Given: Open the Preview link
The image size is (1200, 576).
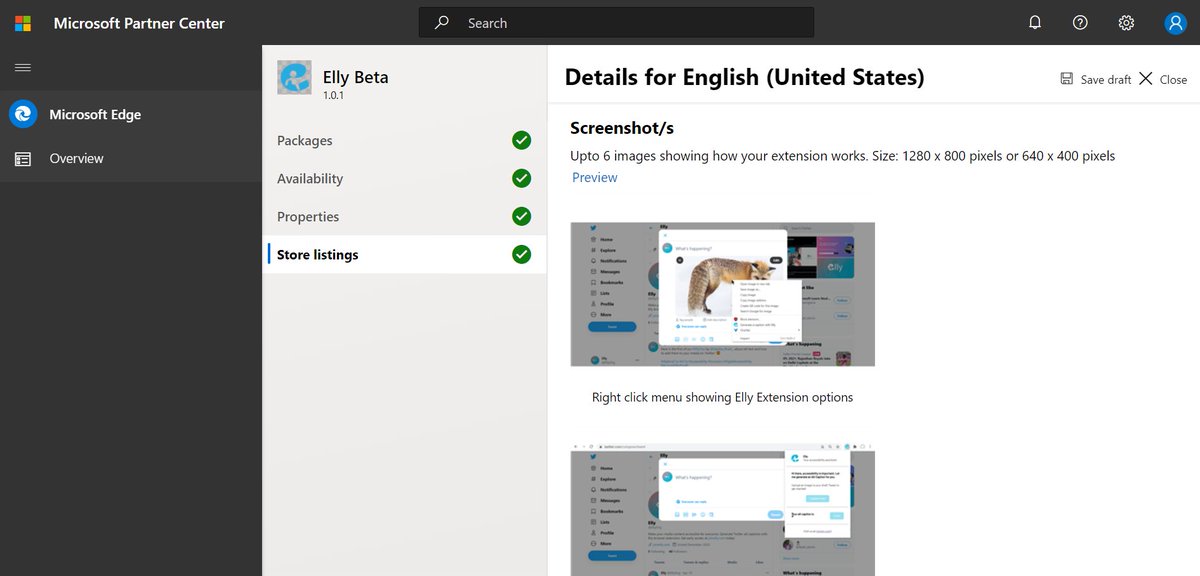Looking at the screenshot, I should coord(595,178).
